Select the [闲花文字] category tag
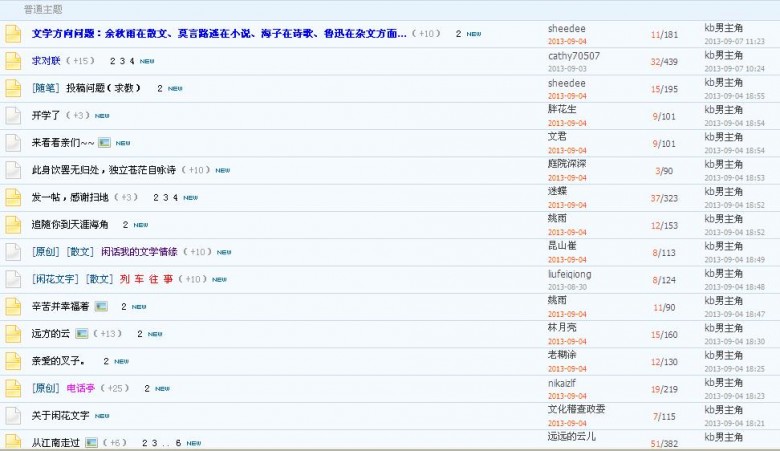 [55, 279]
